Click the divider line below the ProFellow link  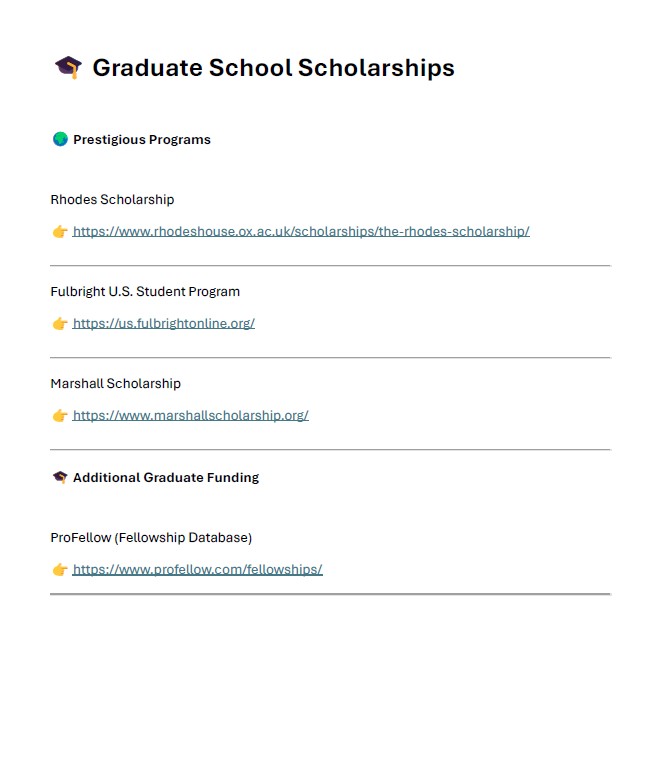pos(330,594)
